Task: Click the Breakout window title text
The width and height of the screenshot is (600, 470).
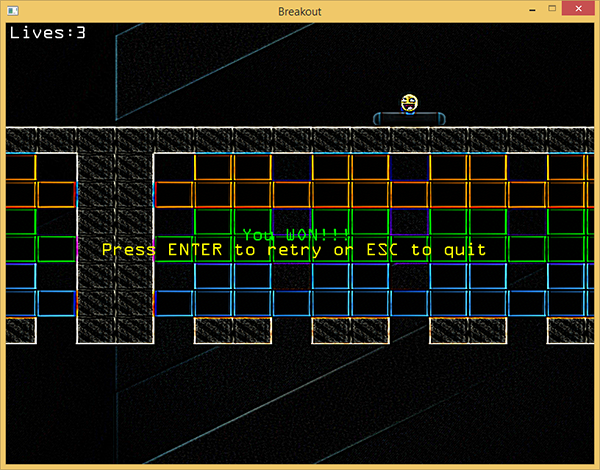Action: (x=300, y=10)
